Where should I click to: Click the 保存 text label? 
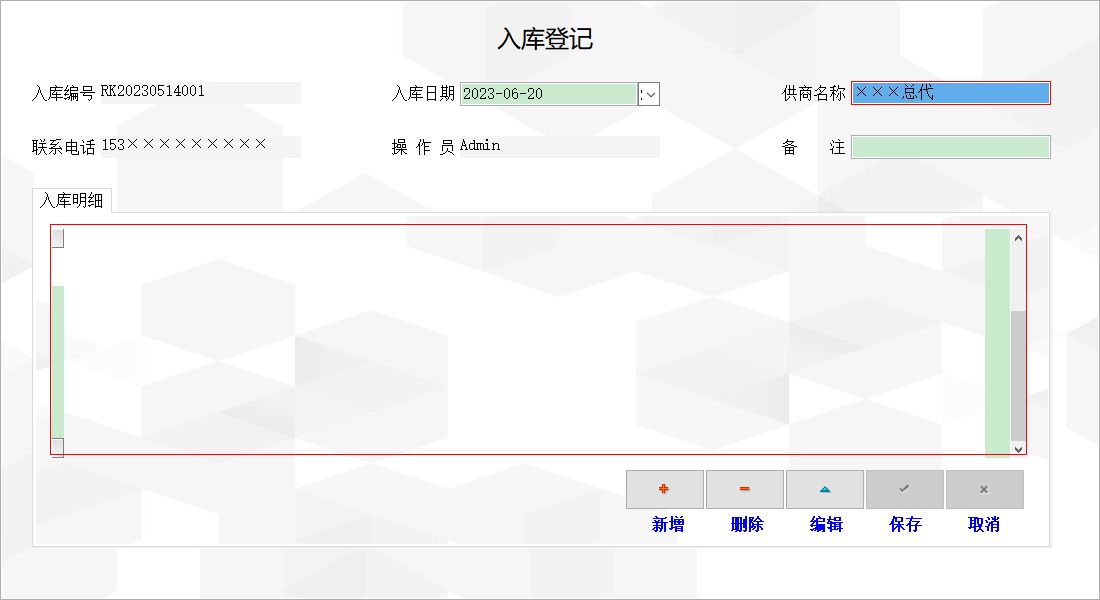point(906,524)
